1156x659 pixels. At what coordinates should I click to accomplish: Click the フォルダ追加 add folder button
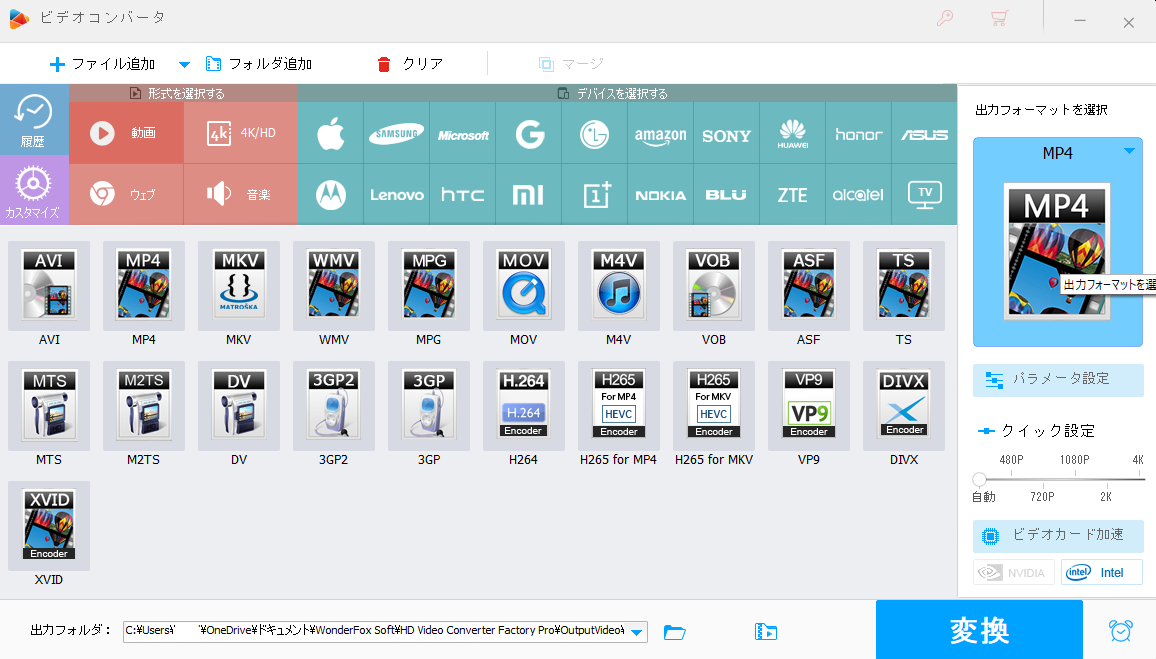tap(259, 64)
